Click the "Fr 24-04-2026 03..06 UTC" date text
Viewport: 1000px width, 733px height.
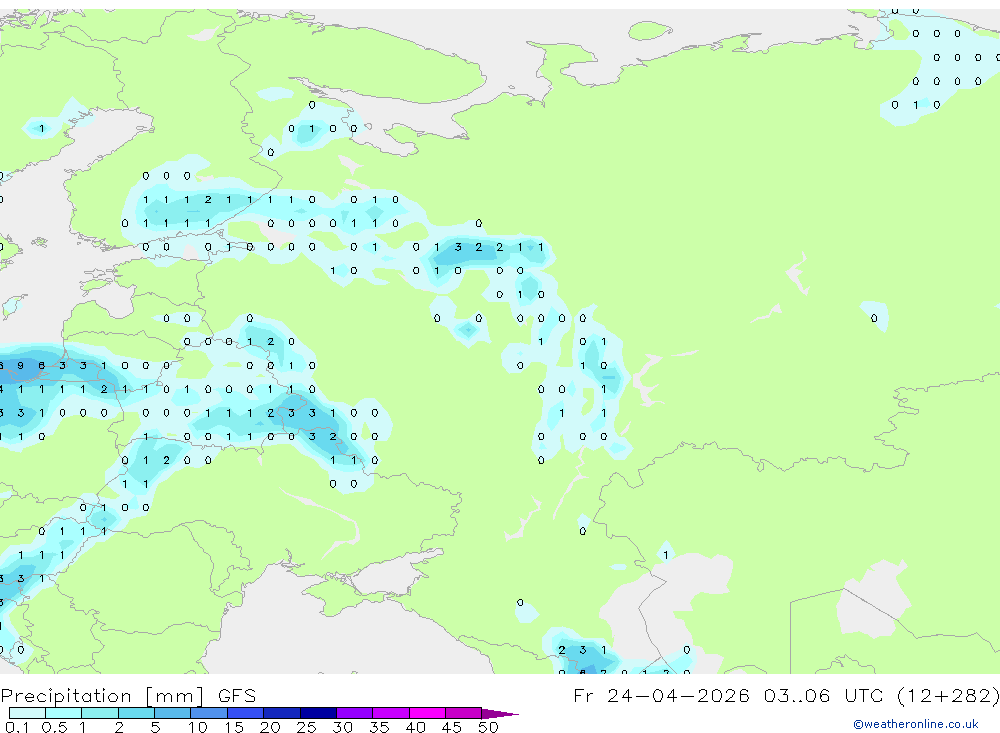click(729, 695)
